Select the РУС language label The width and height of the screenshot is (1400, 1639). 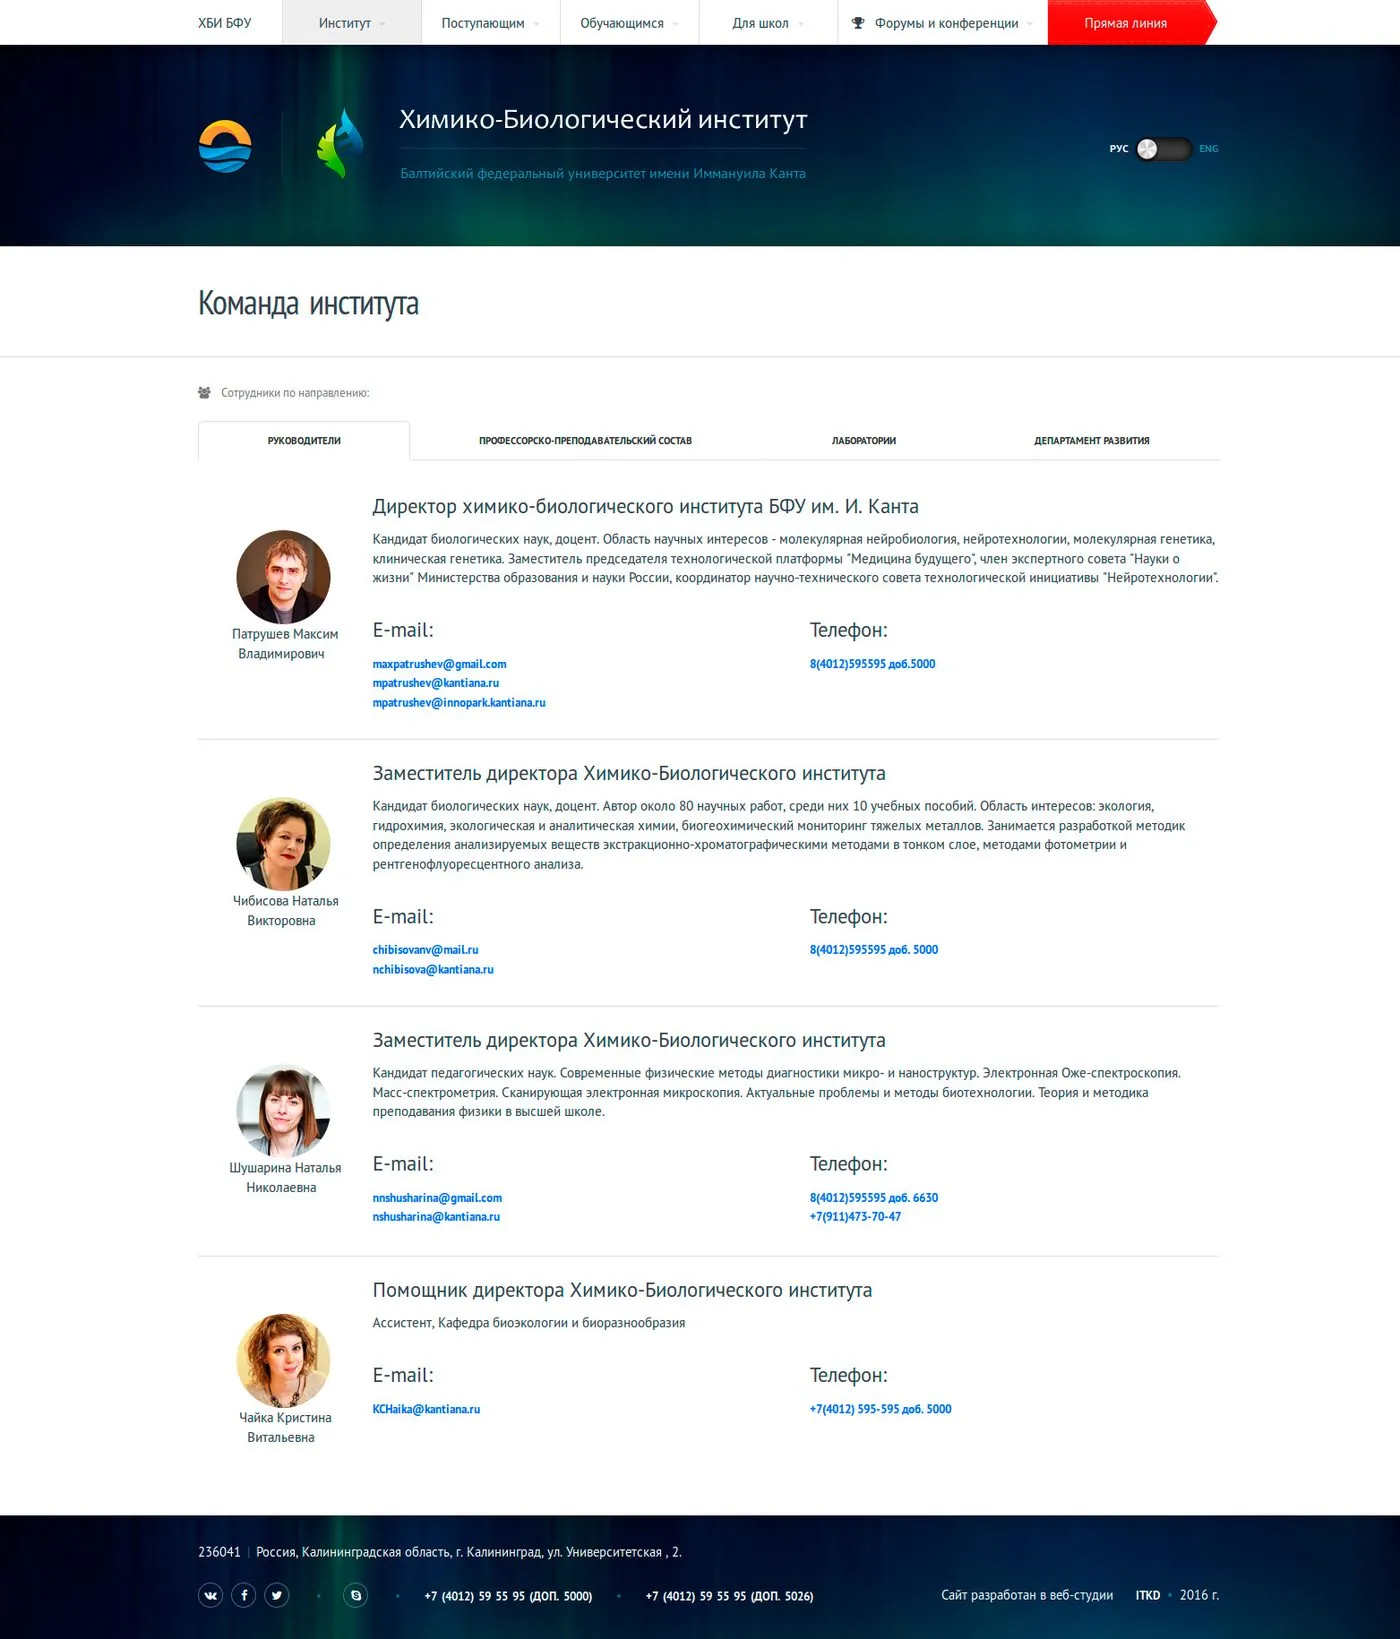(1118, 149)
